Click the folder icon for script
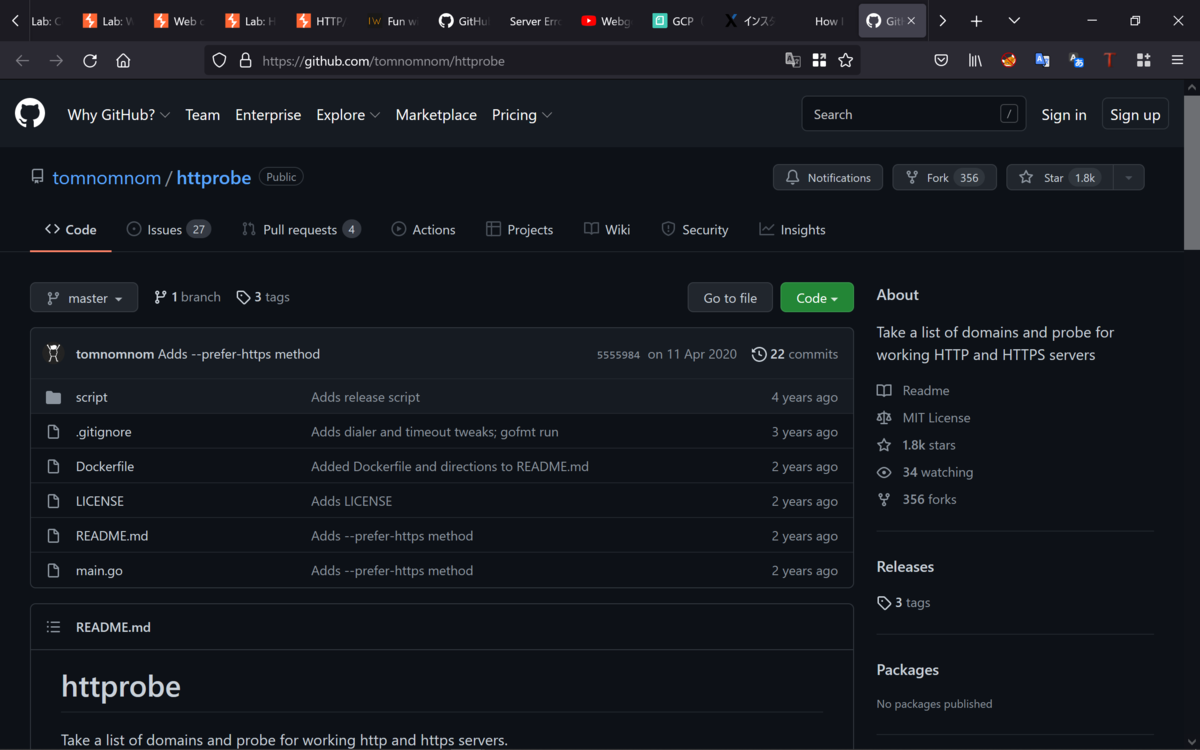1200x750 pixels. 53,397
